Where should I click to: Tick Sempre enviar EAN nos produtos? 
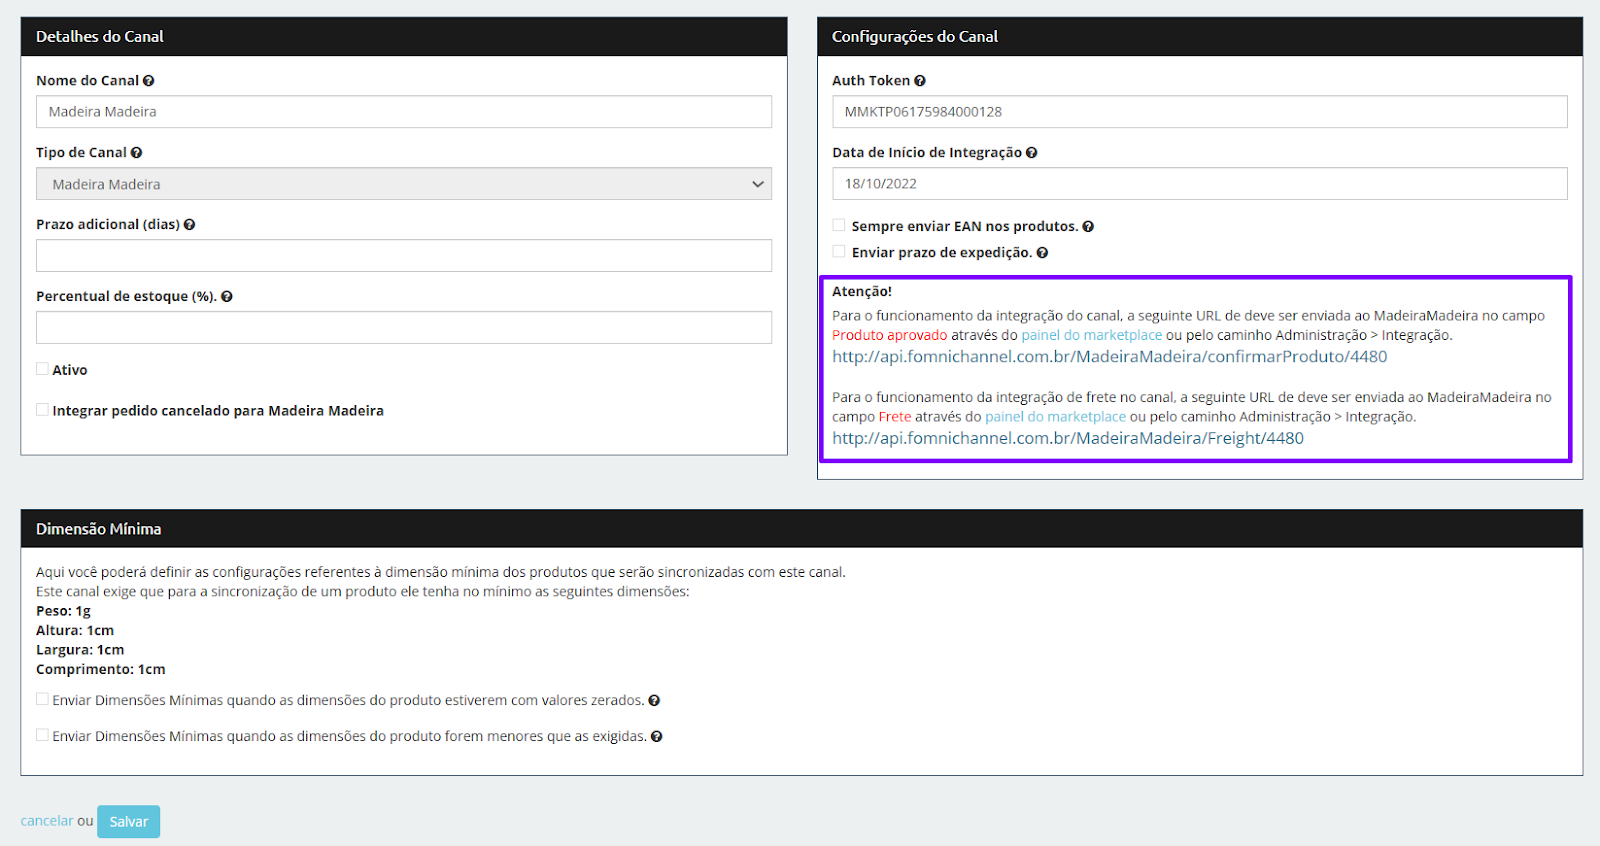point(839,226)
